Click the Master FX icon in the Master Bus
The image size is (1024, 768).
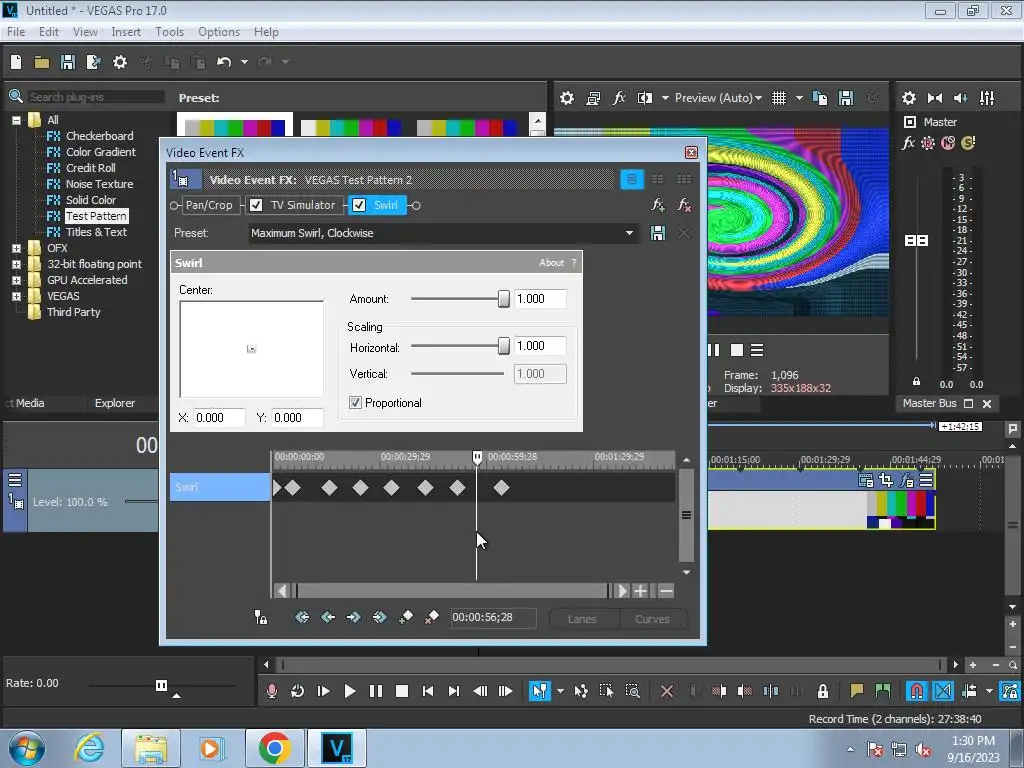pos(908,143)
